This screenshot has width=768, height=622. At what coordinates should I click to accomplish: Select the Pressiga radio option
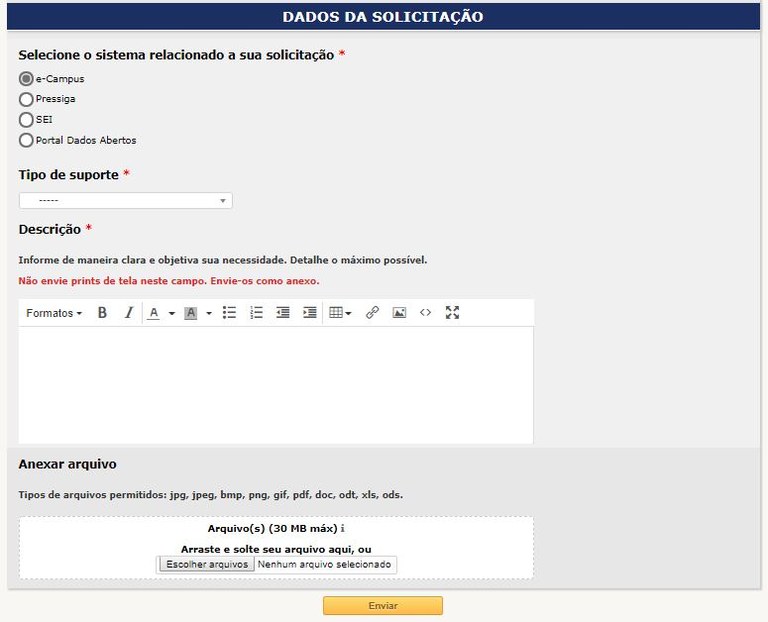click(x=27, y=99)
